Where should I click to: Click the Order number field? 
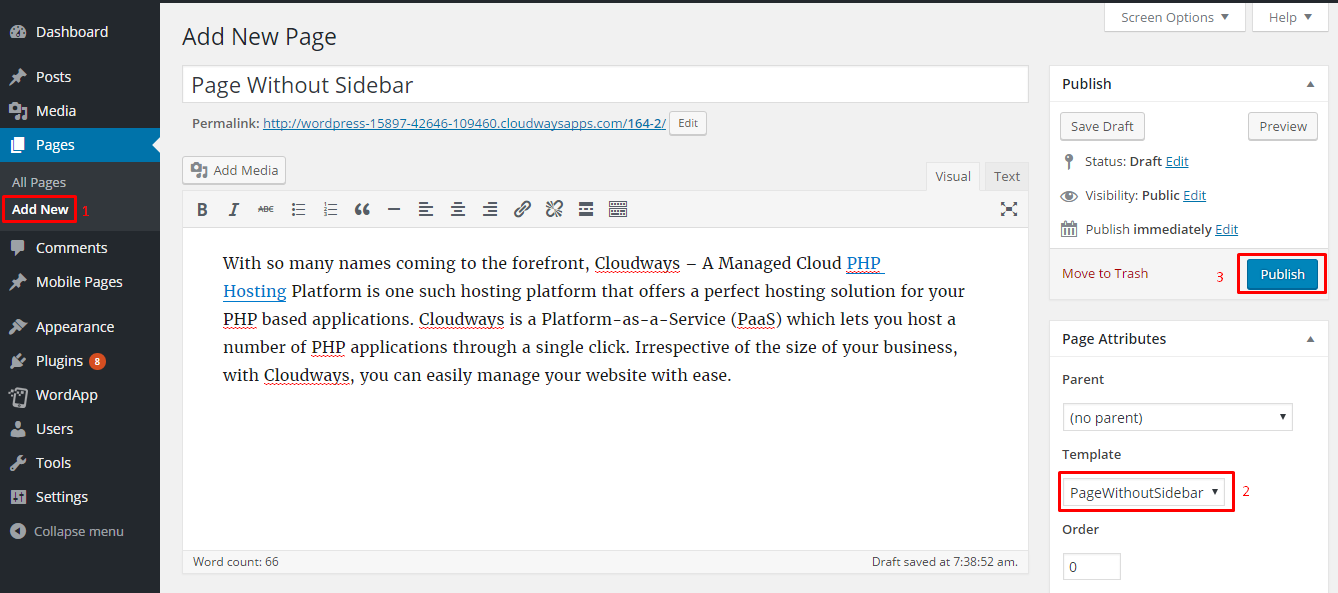[1091, 566]
